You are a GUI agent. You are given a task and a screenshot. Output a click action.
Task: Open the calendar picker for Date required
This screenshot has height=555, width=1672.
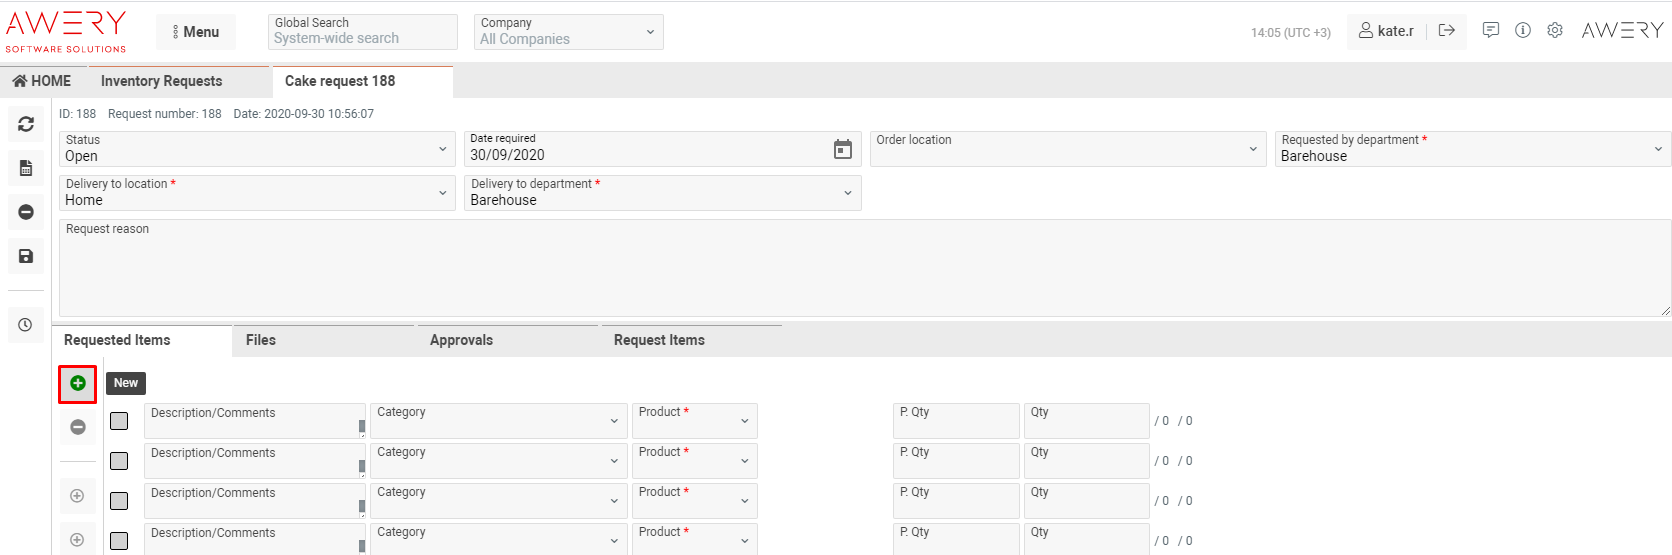843,149
